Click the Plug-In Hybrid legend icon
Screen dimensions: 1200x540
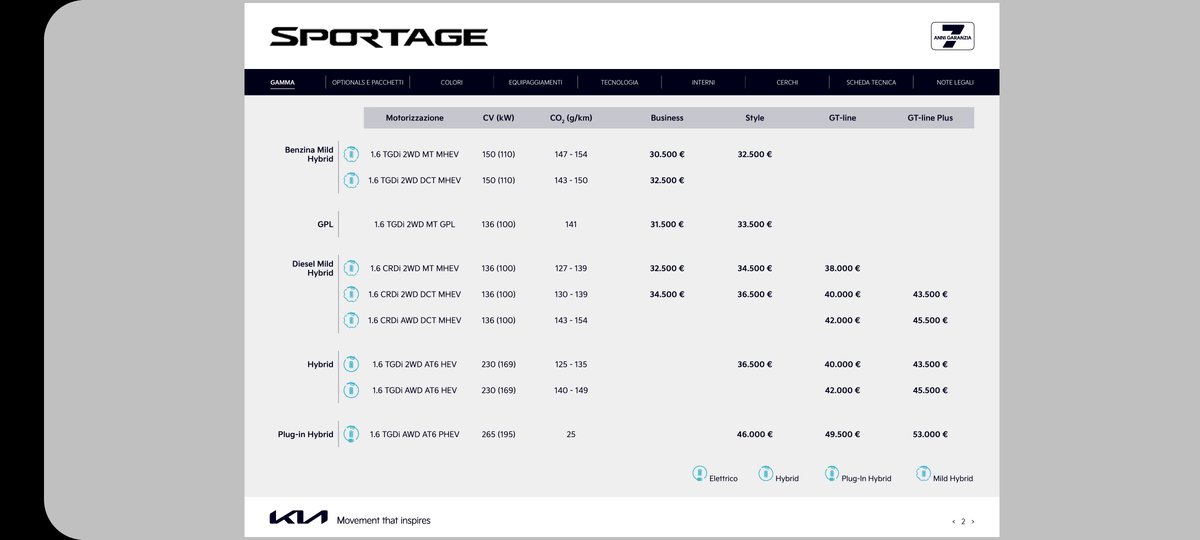pos(832,474)
